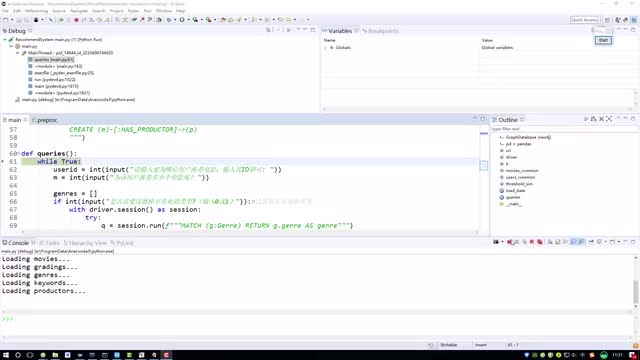Toggle Show Console on standard output change

point(573,242)
